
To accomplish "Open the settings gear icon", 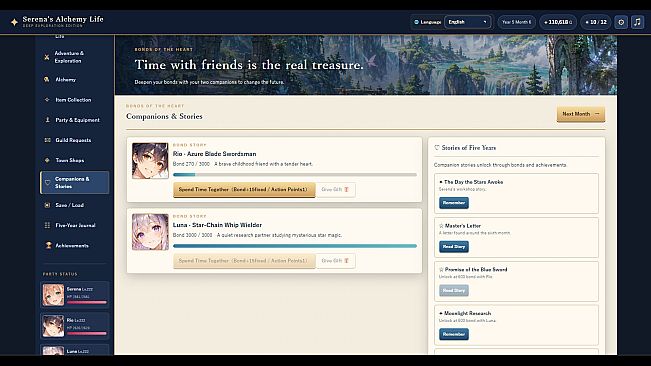I will [x=621, y=22].
